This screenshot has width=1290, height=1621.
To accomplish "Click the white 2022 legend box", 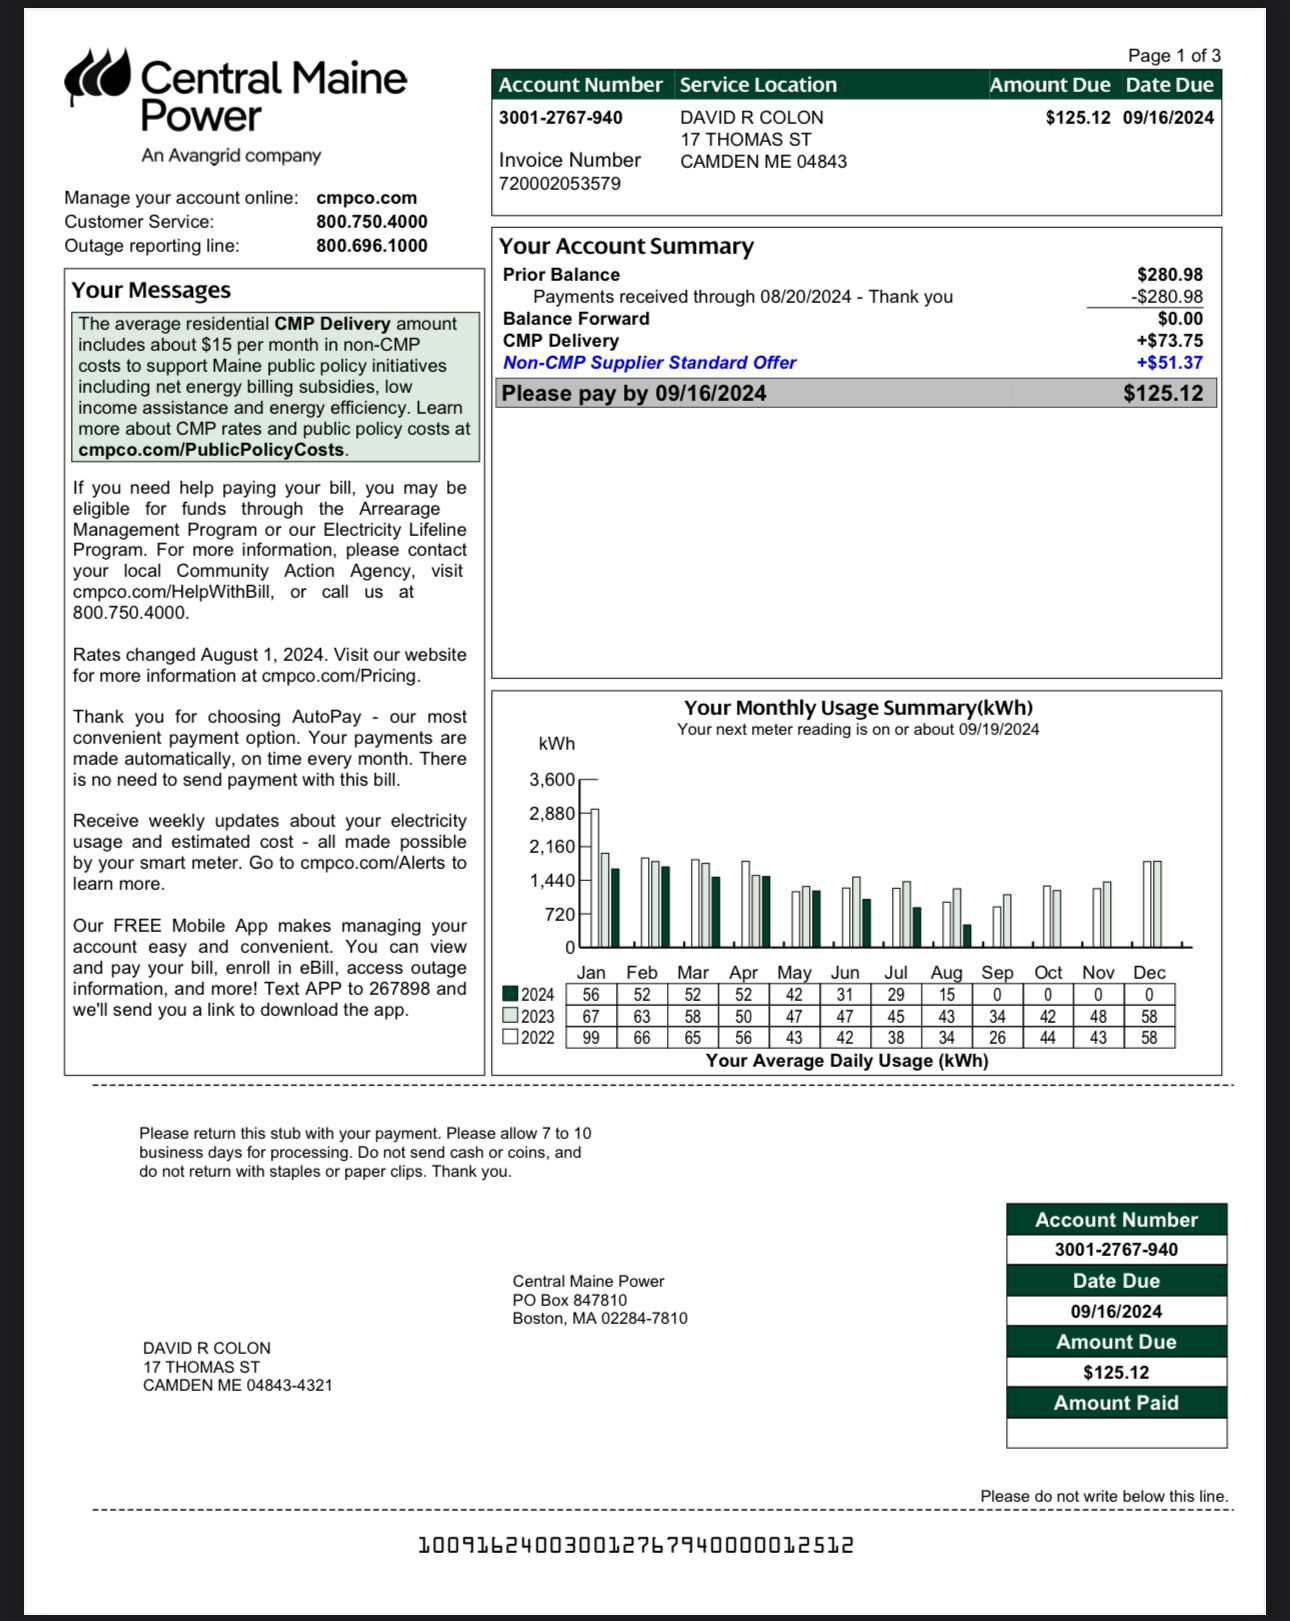I will click(510, 1037).
